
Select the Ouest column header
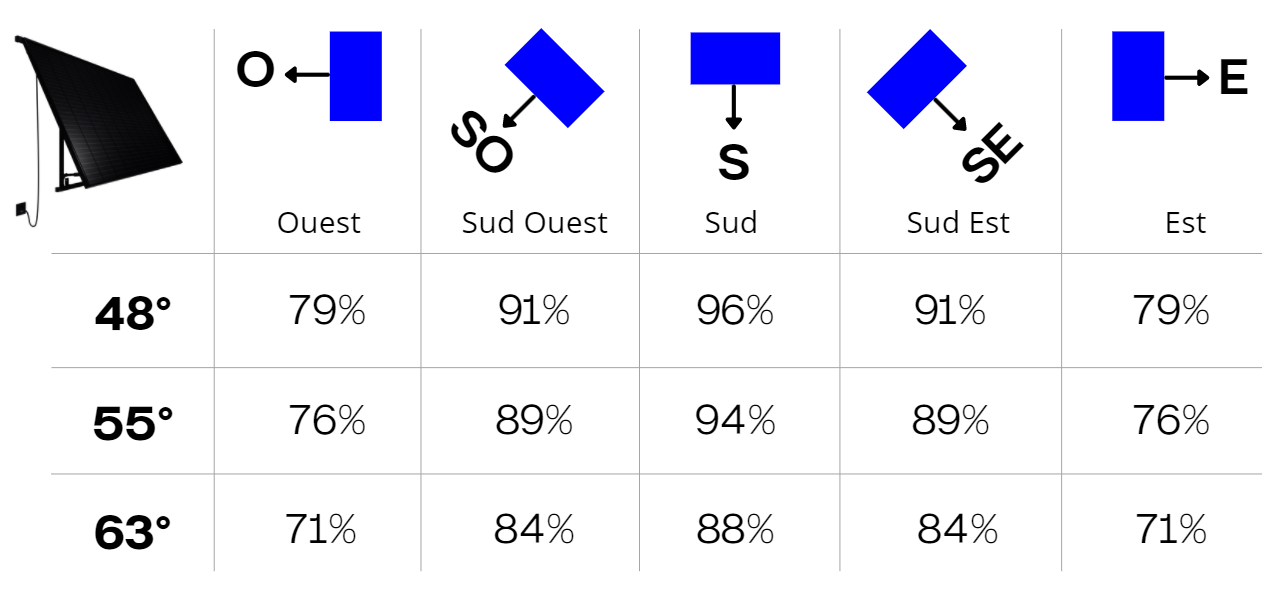pyautogui.click(x=319, y=223)
